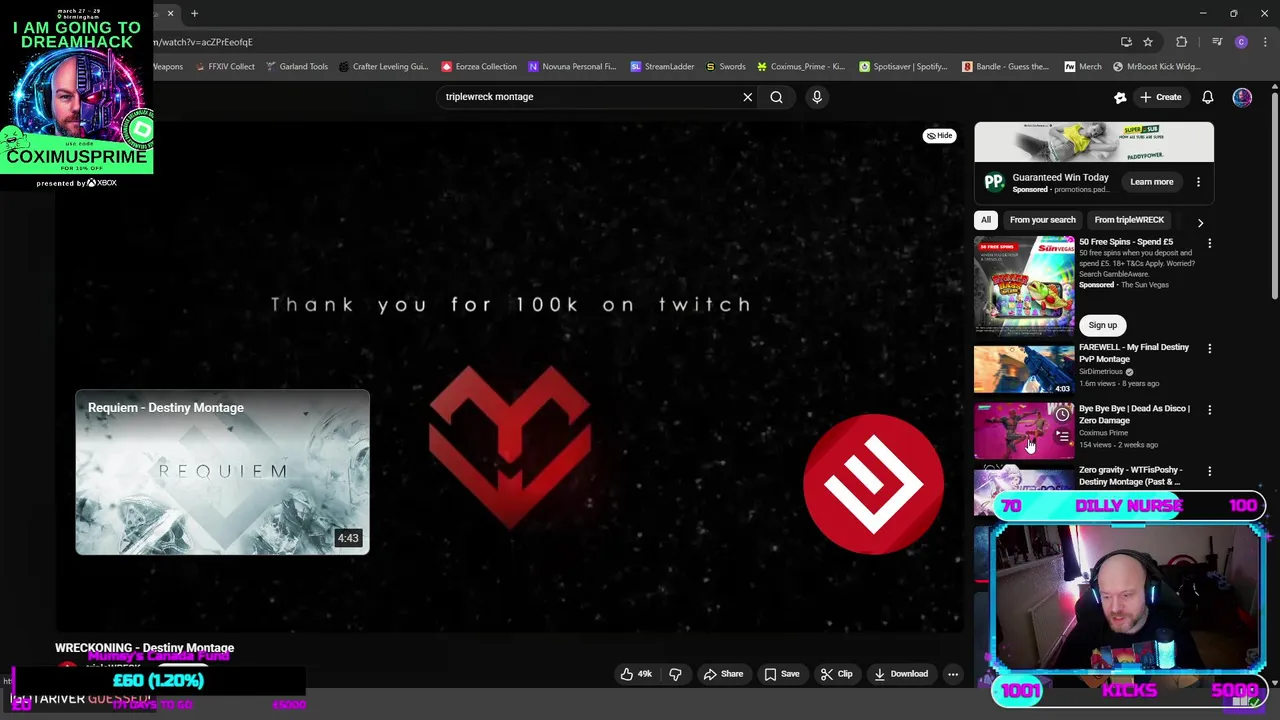Save the video to a playlist

point(781,674)
